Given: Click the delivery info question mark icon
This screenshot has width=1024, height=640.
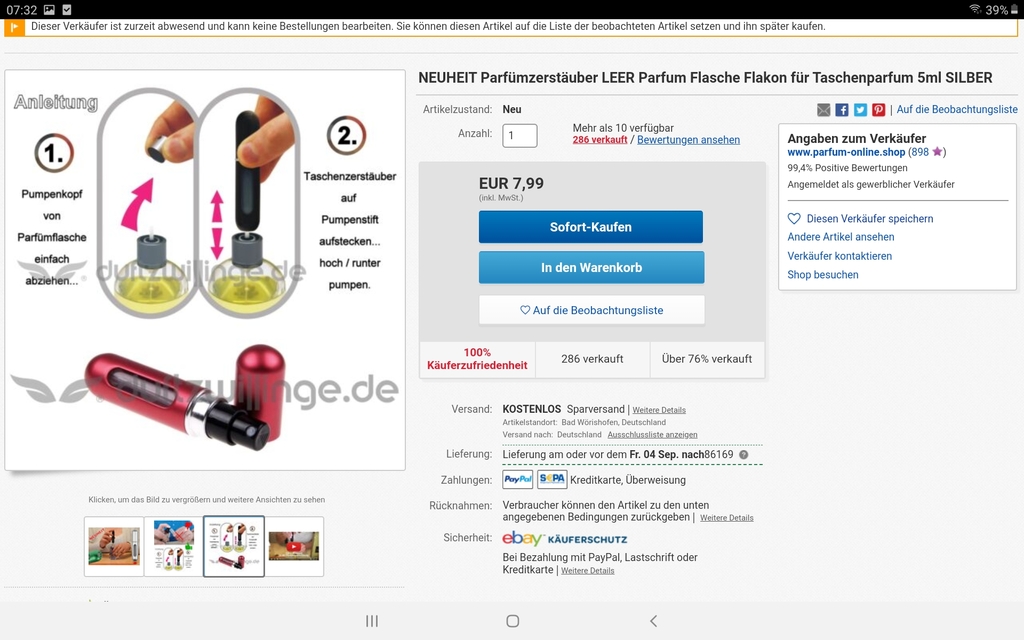Looking at the screenshot, I should pyautogui.click(x=743, y=455).
